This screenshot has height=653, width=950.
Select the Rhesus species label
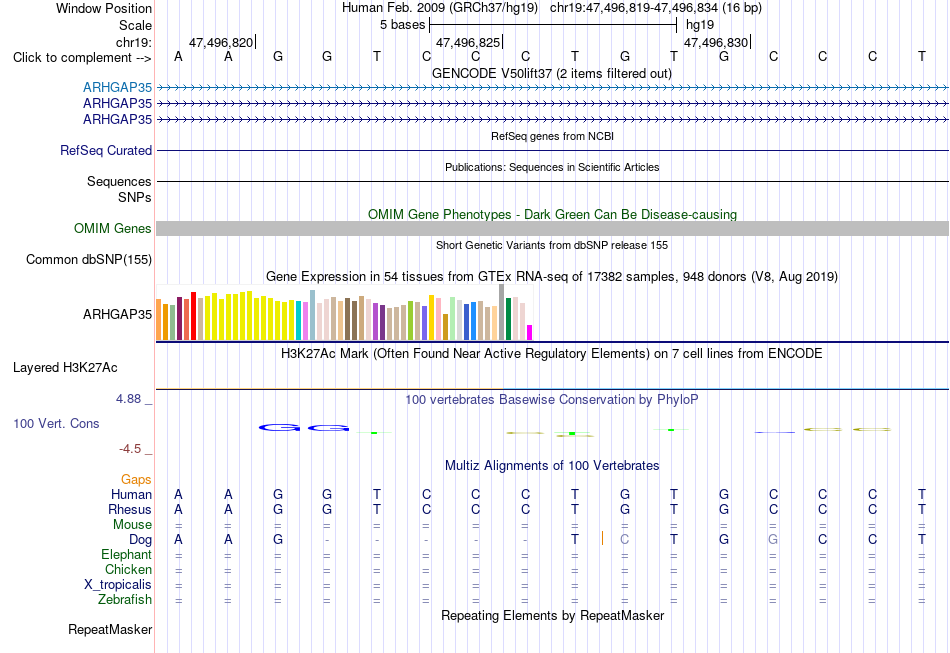point(130,509)
